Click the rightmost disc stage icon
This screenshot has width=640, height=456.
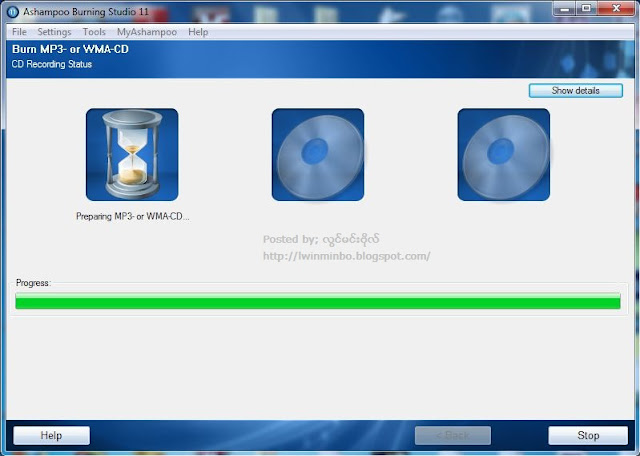504,154
